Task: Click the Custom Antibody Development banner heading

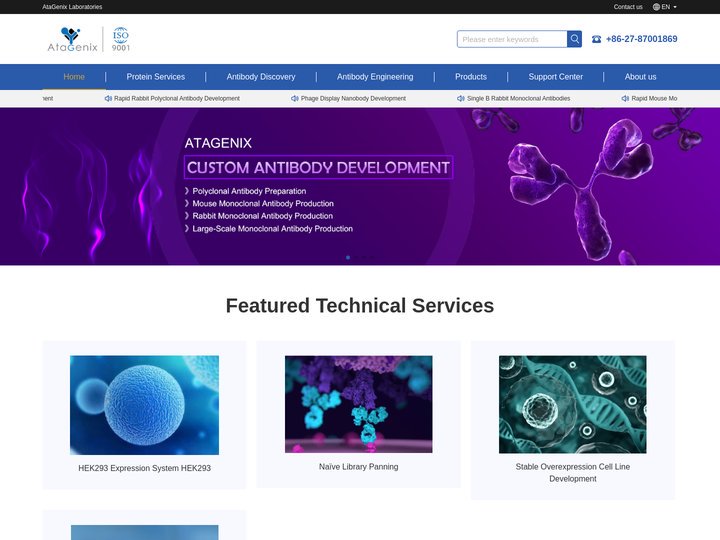Action: pyautogui.click(x=318, y=167)
